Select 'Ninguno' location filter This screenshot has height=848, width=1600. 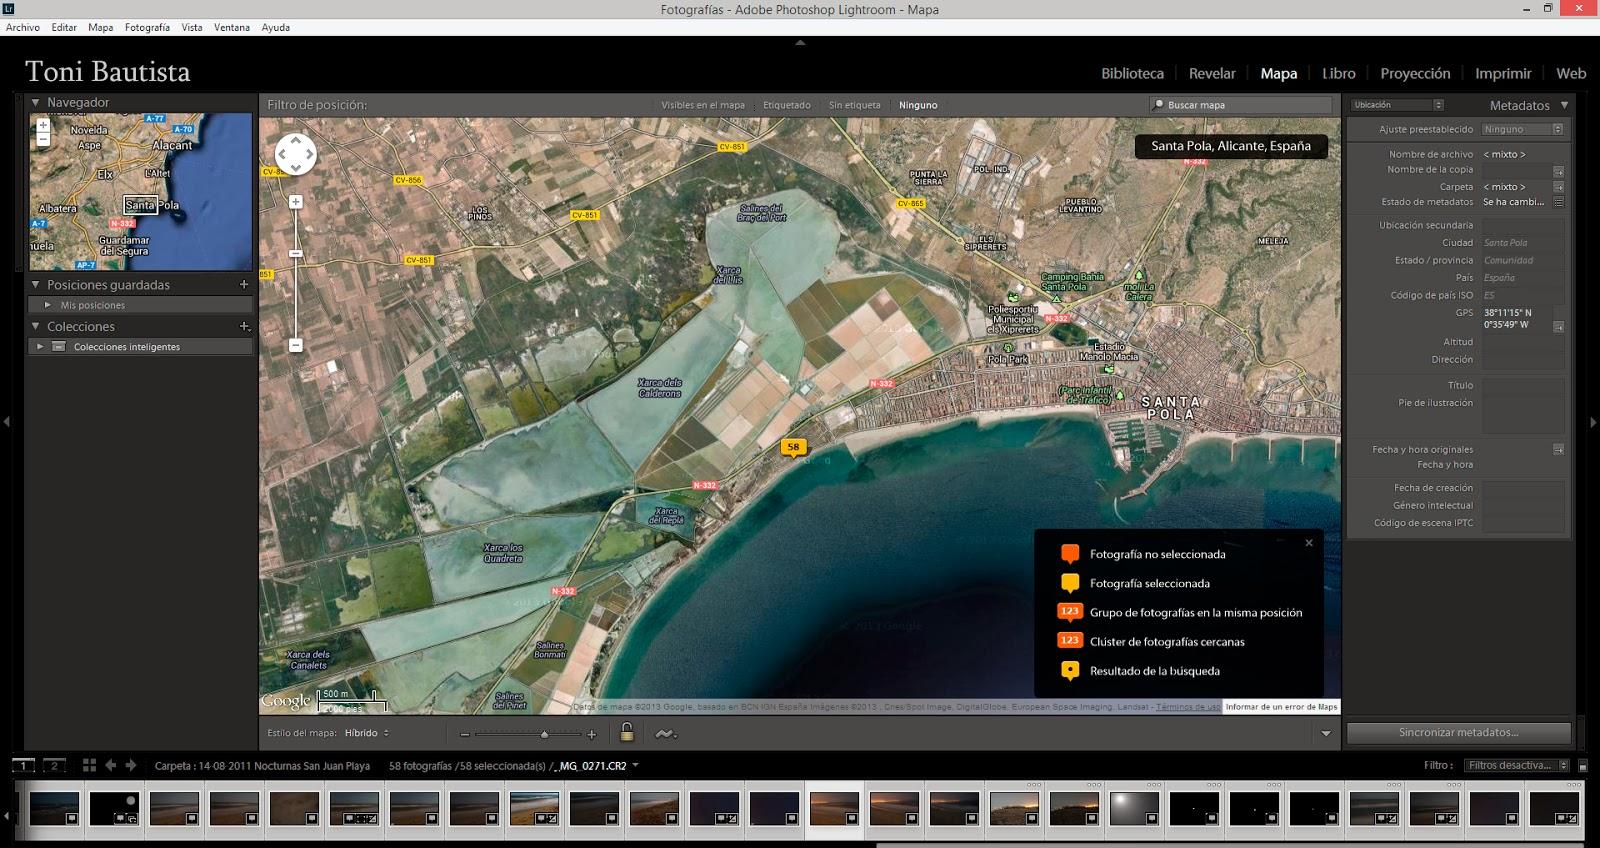(x=918, y=105)
